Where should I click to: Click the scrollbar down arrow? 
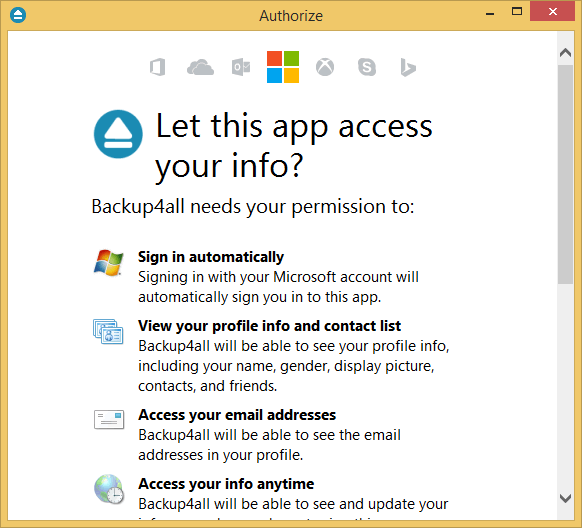tap(565, 498)
